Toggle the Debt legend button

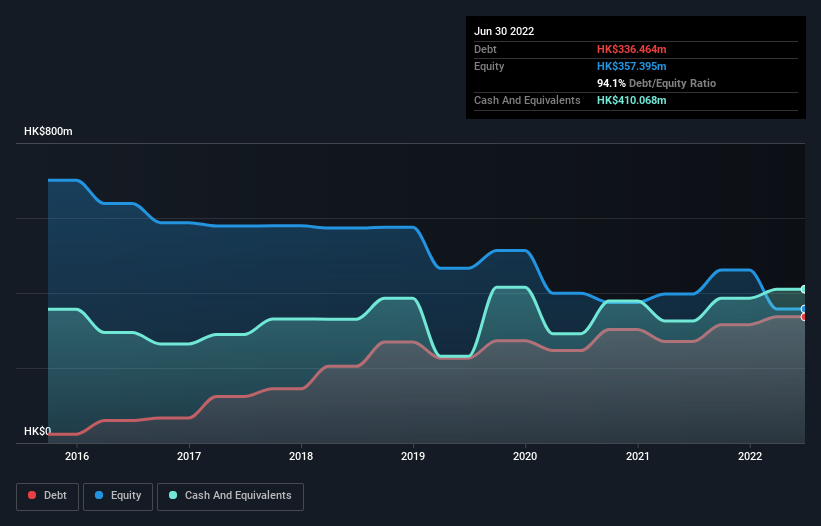click(x=47, y=496)
